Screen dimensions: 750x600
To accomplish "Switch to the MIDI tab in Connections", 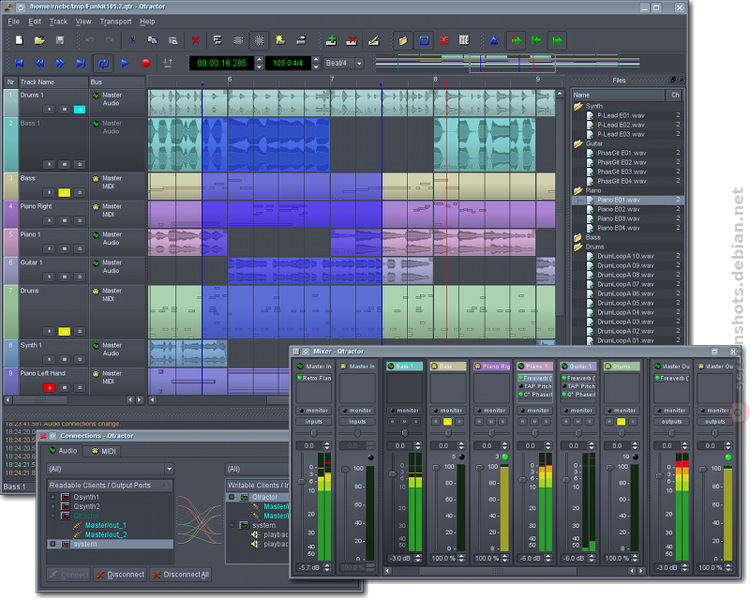I will (x=103, y=451).
